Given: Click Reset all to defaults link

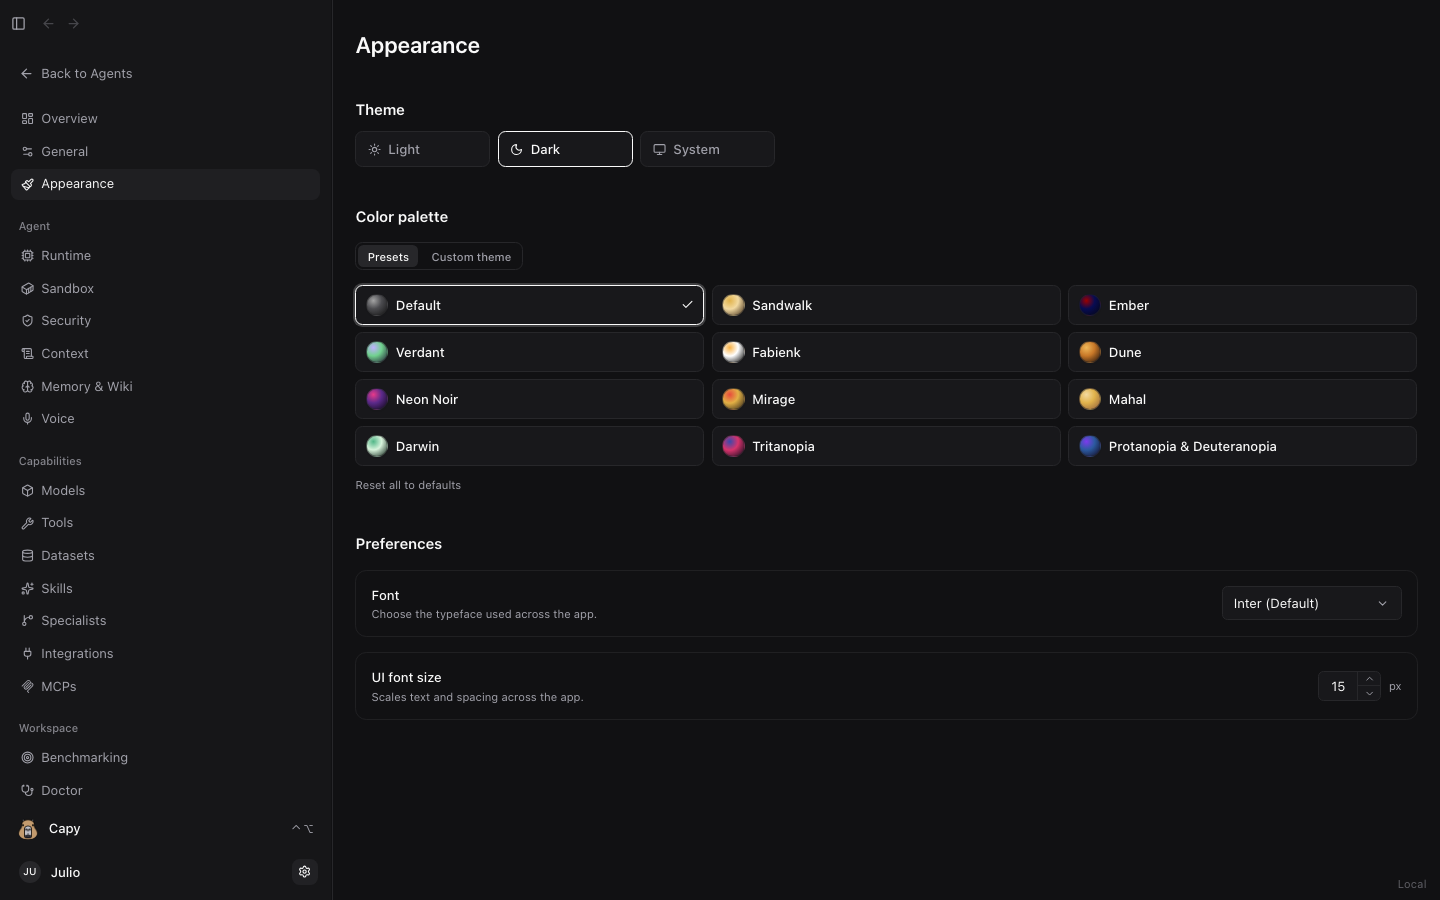Looking at the screenshot, I should coord(408,485).
